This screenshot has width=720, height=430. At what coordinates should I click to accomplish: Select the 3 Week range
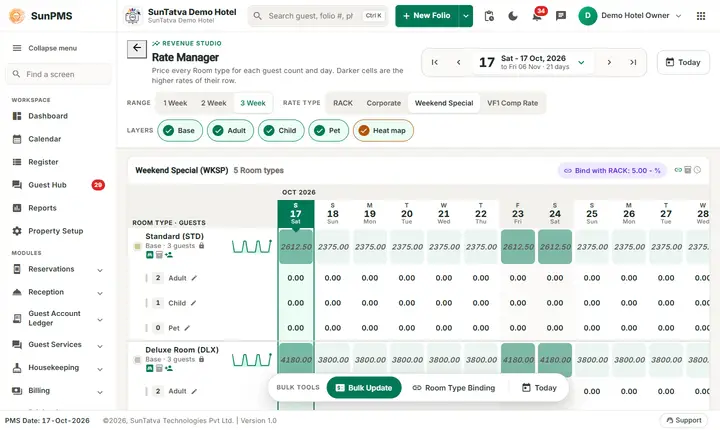[x=253, y=103]
